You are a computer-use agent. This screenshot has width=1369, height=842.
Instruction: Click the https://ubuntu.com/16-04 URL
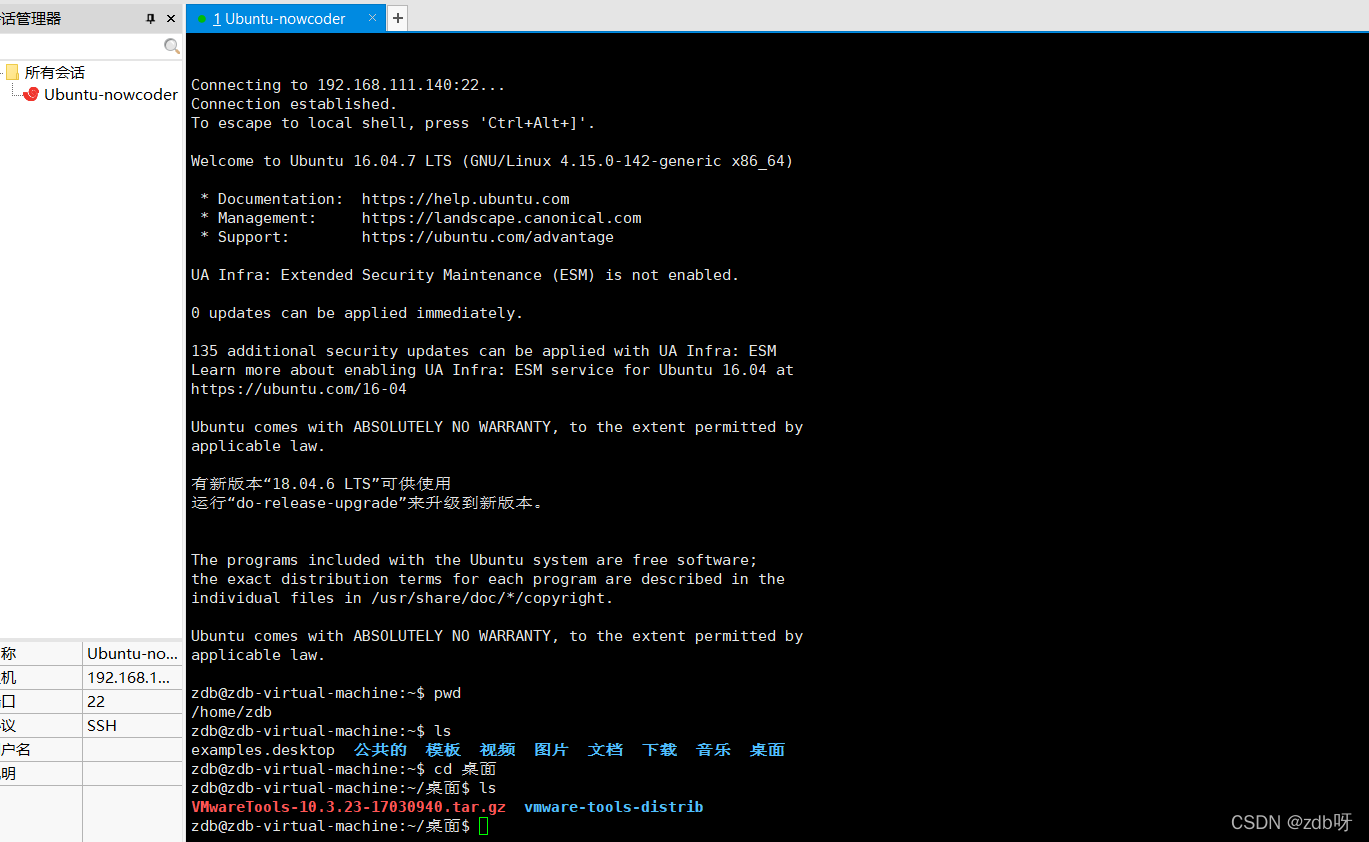(299, 389)
